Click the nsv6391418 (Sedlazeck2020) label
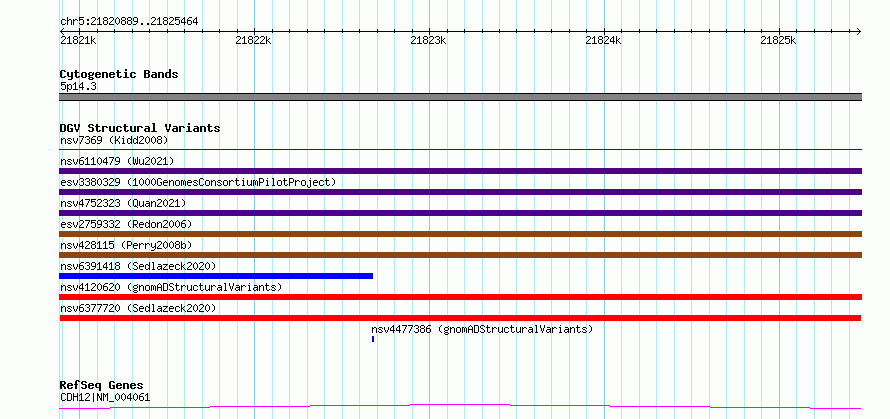890x419 pixels. [138, 266]
